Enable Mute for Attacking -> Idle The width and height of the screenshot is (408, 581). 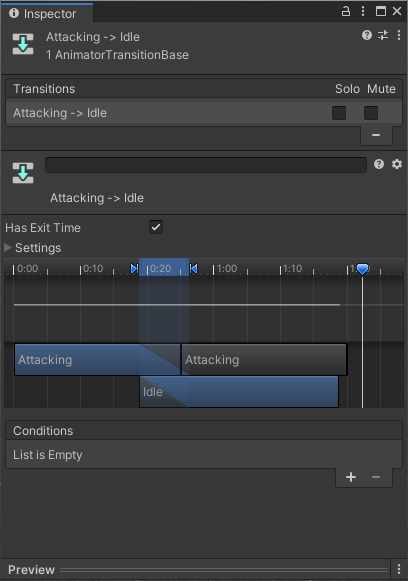point(371,113)
